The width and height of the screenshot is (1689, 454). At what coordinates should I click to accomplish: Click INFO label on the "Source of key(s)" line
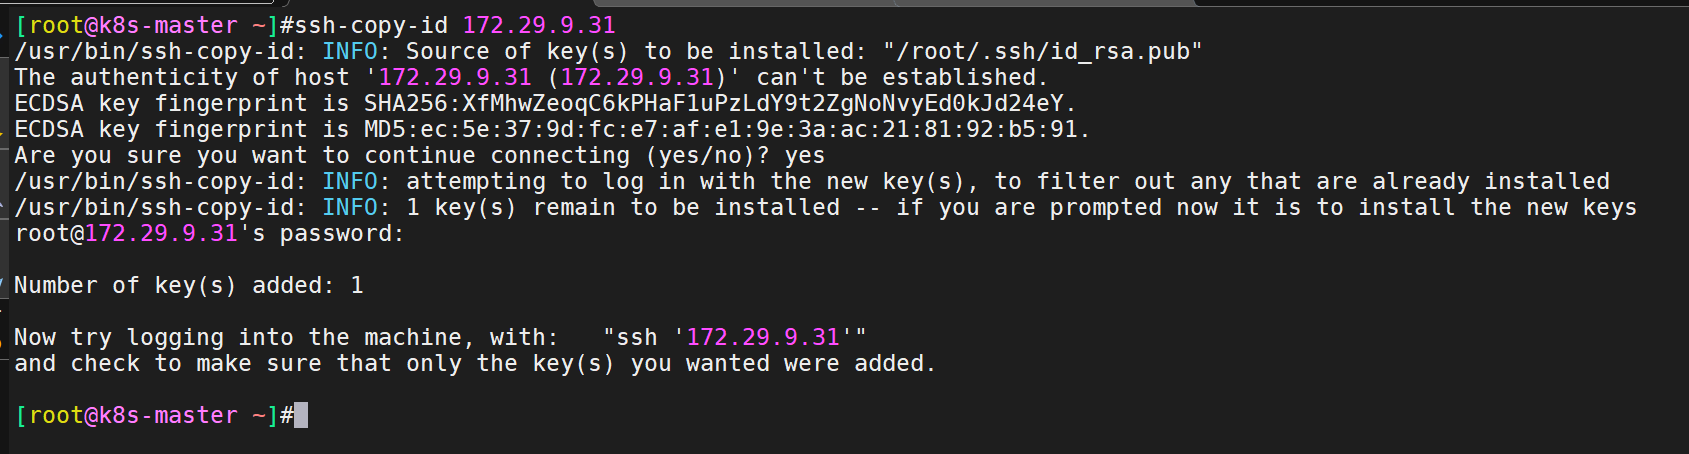350,51
